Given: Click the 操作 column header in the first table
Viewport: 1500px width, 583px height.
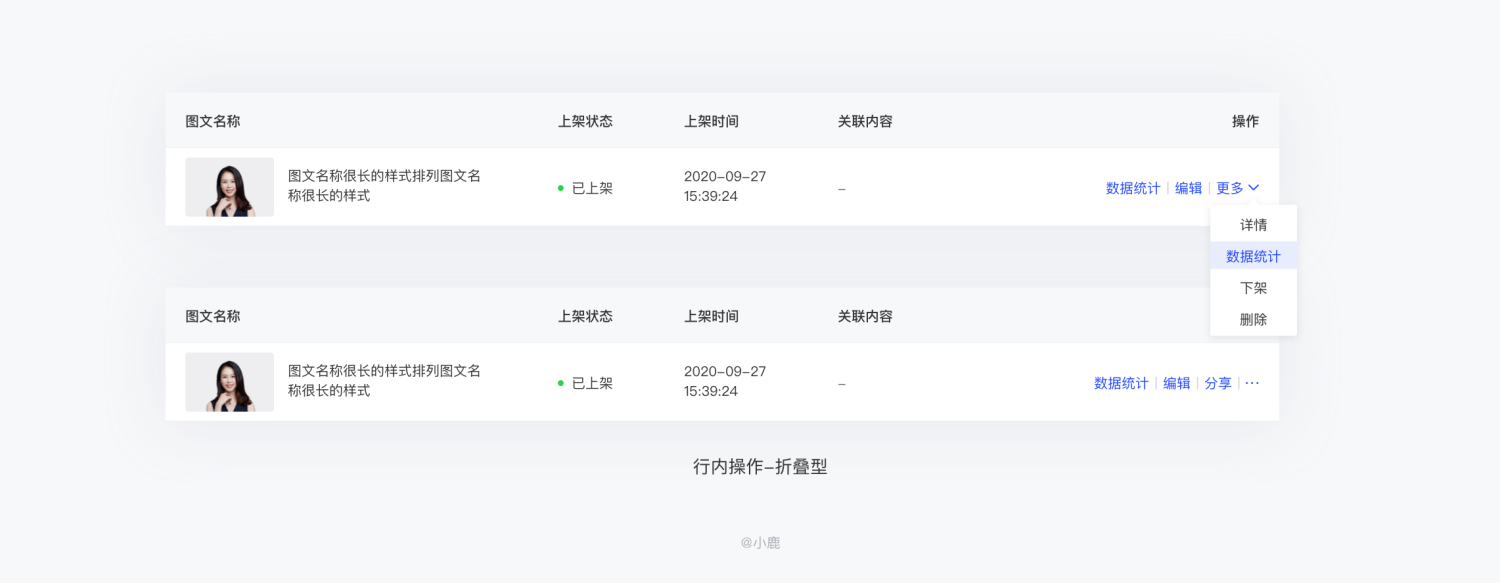Looking at the screenshot, I should 1245,121.
